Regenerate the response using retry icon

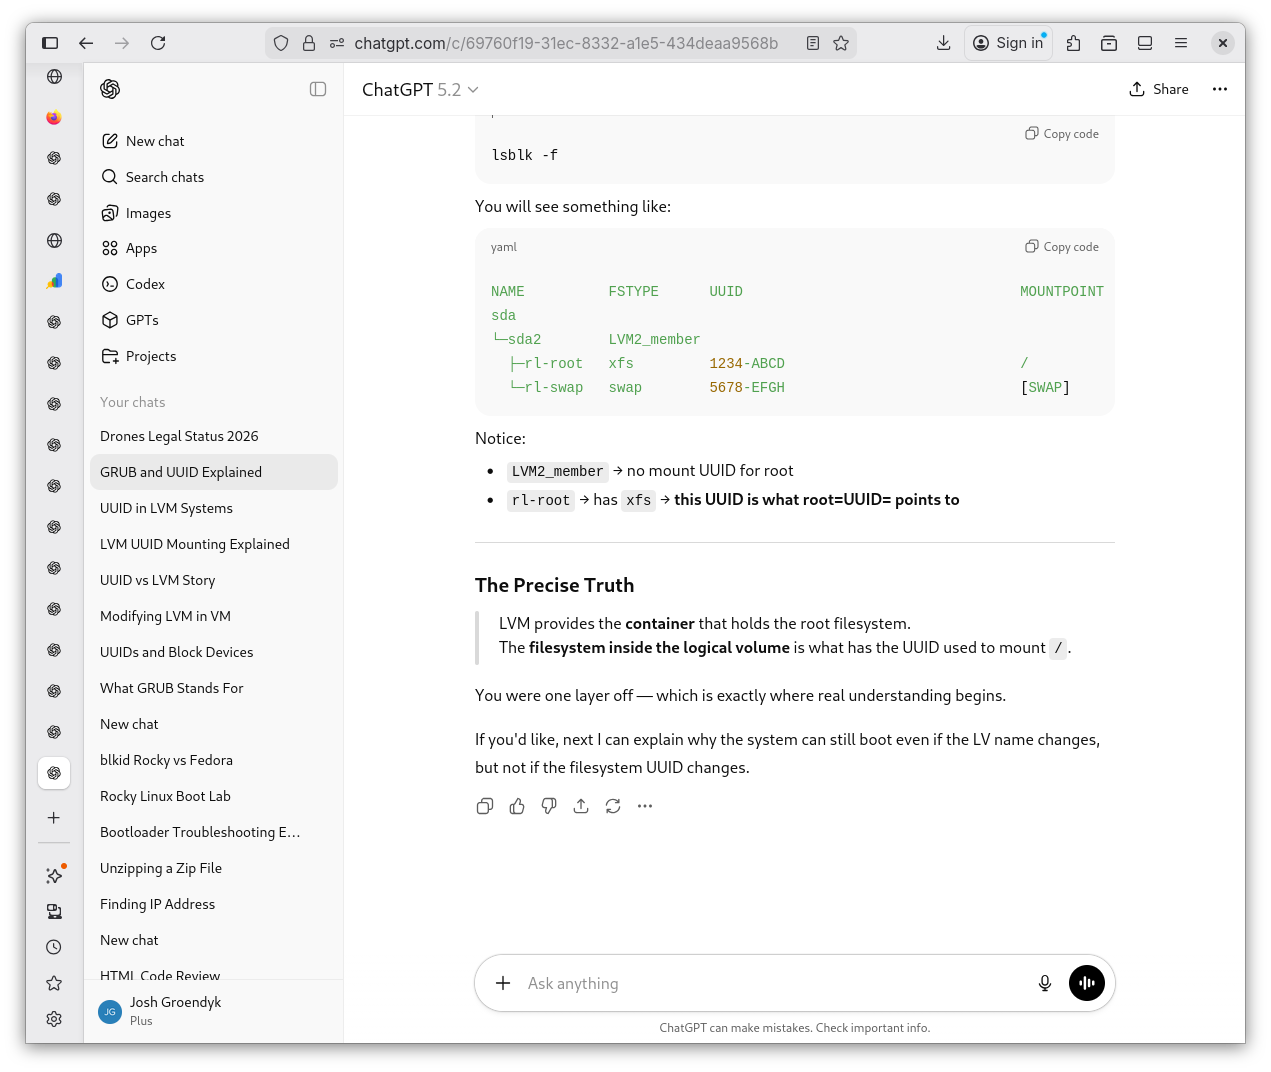pos(613,806)
